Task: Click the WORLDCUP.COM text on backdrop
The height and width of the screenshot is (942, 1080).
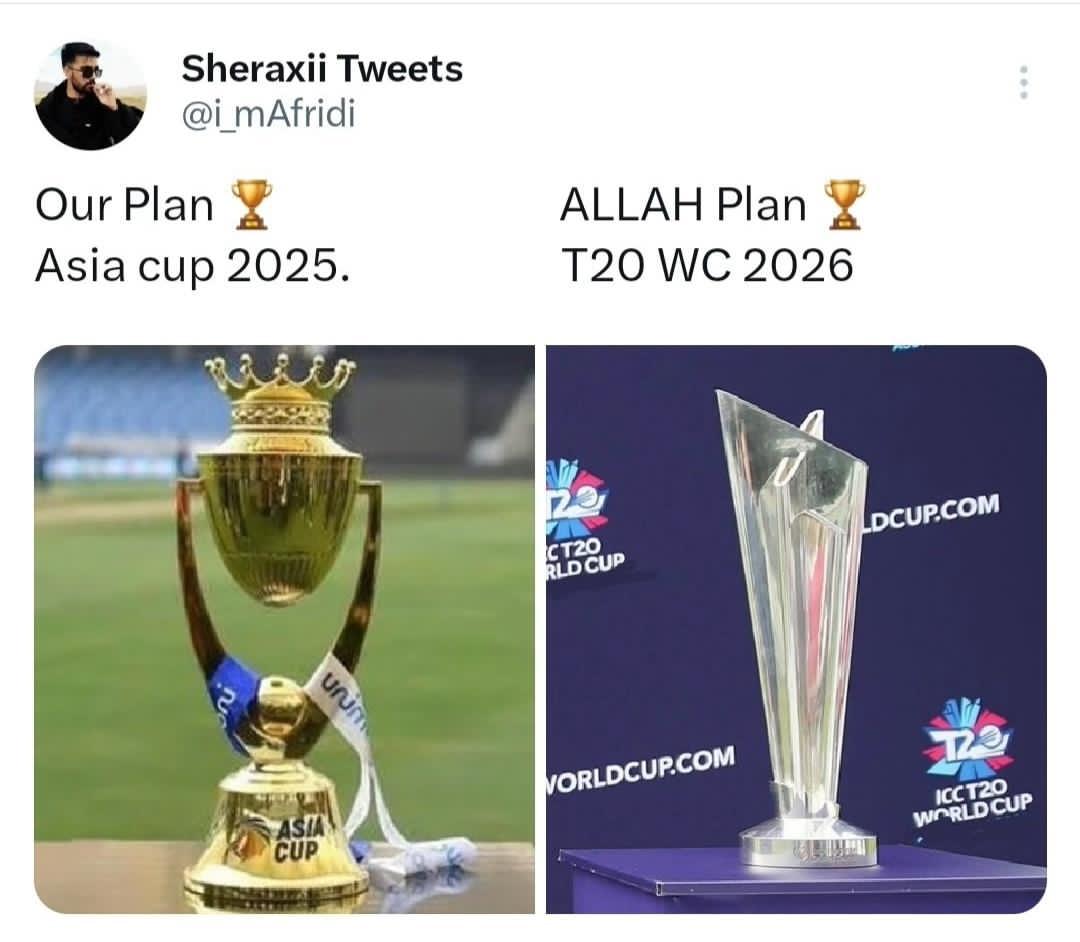Action: click(x=641, y=768)
